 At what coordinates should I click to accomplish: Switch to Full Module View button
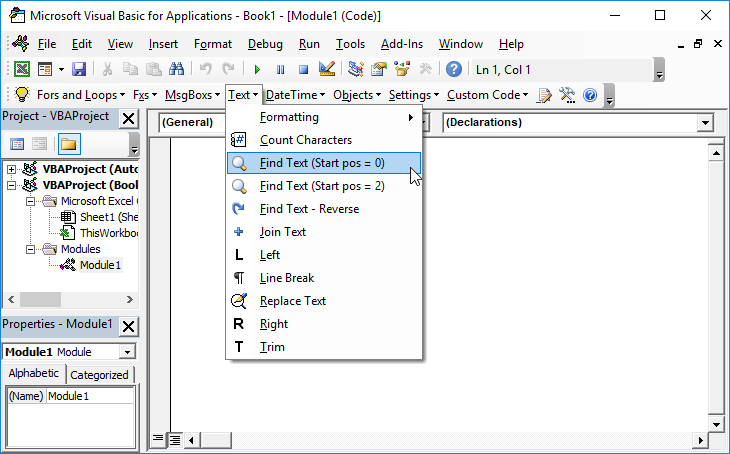click(x=174, y=439)
